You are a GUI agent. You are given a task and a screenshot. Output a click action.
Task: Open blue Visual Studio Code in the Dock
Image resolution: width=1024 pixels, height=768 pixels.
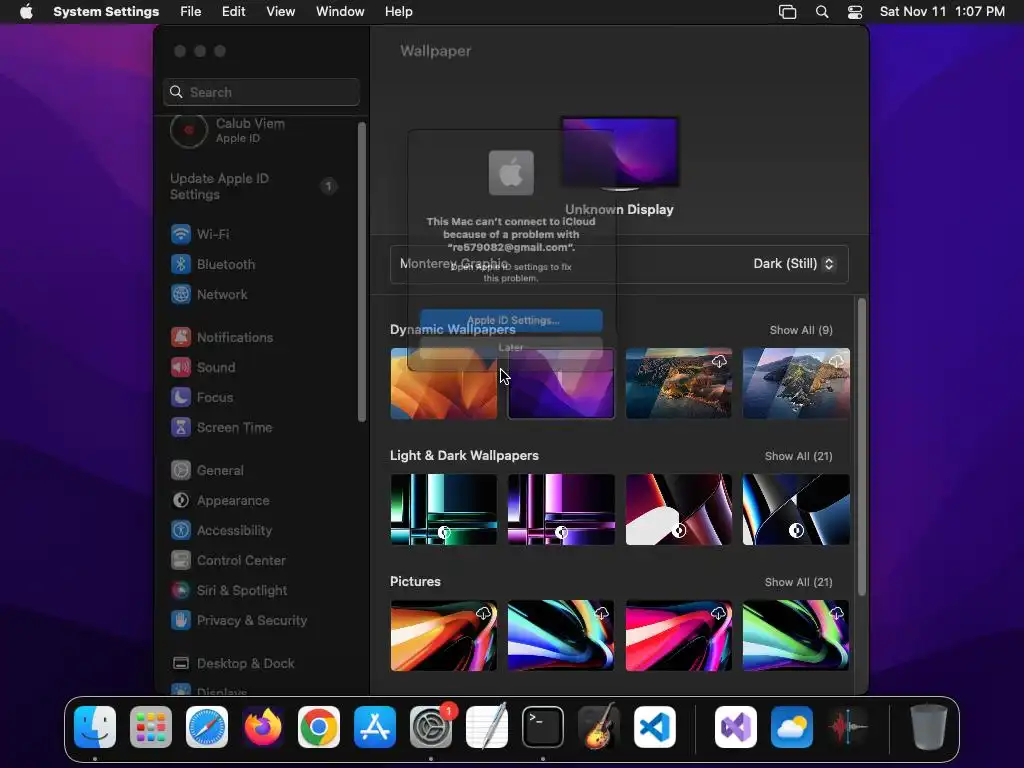click(x=655, y=727)
